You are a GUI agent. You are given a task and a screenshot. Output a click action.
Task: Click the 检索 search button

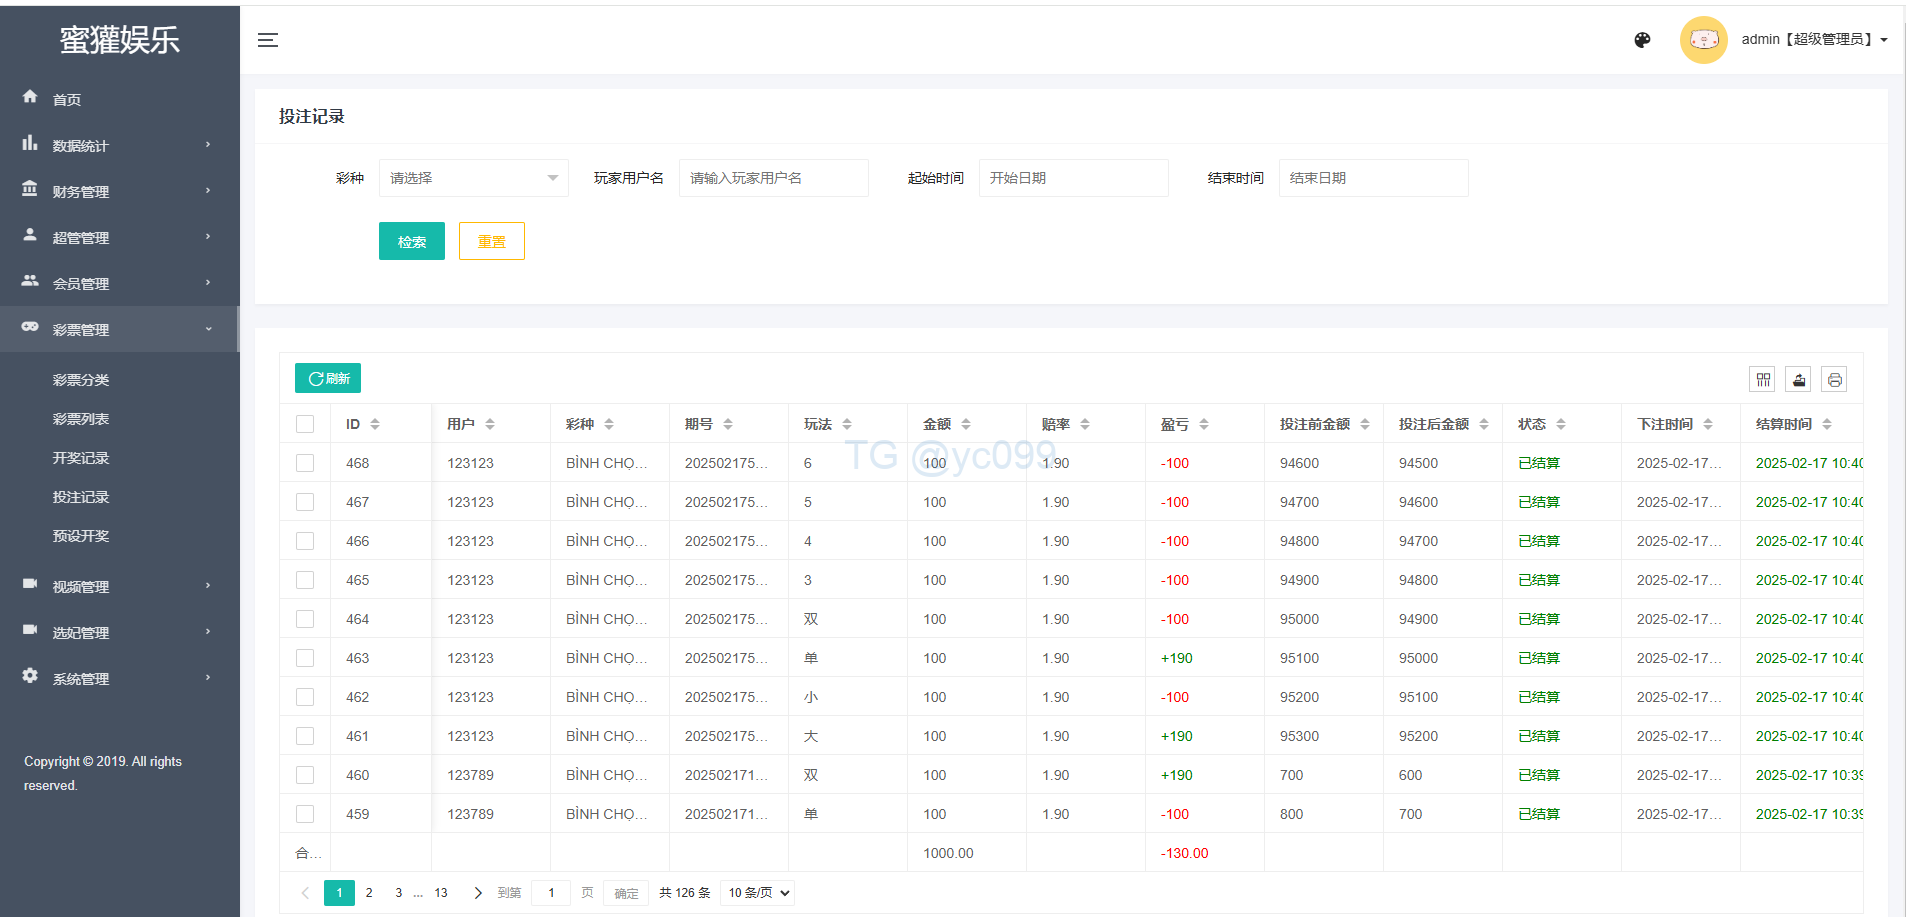(411, 241)
